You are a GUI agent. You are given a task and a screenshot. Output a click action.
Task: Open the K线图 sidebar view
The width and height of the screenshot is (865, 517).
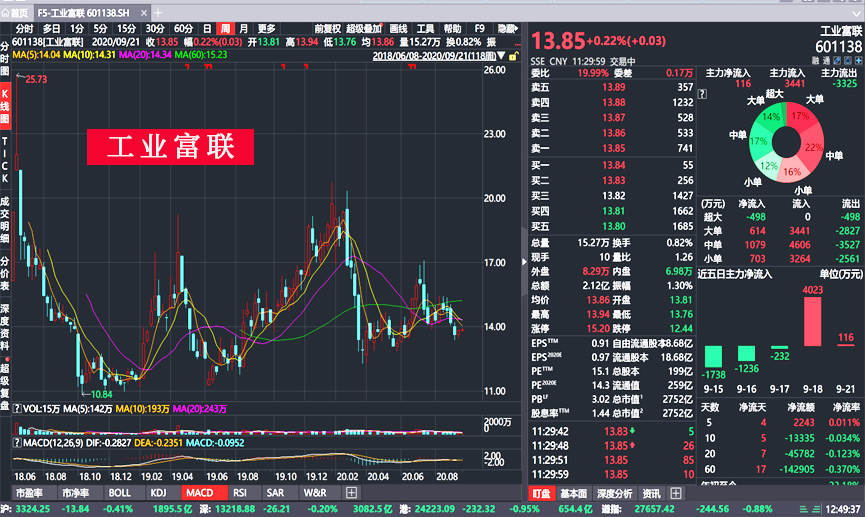point(5,105)
